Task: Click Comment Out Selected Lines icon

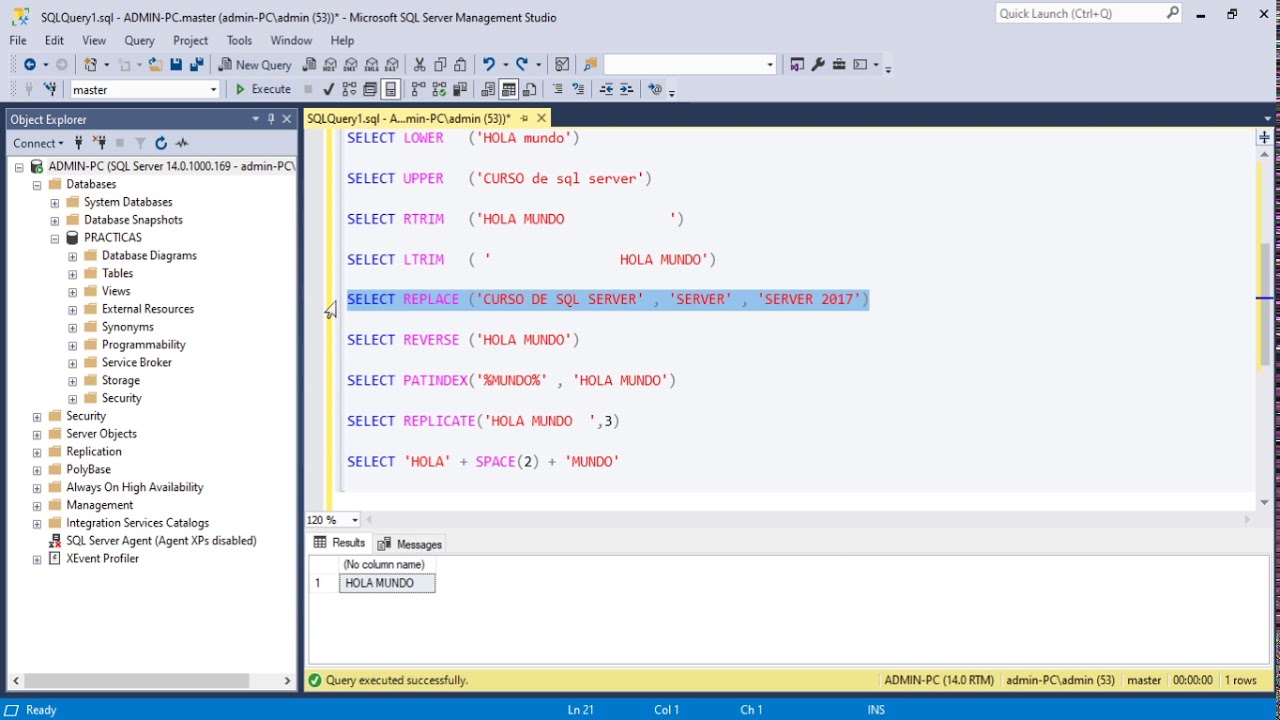Action: pyautogui.click(x=557, y=89)
